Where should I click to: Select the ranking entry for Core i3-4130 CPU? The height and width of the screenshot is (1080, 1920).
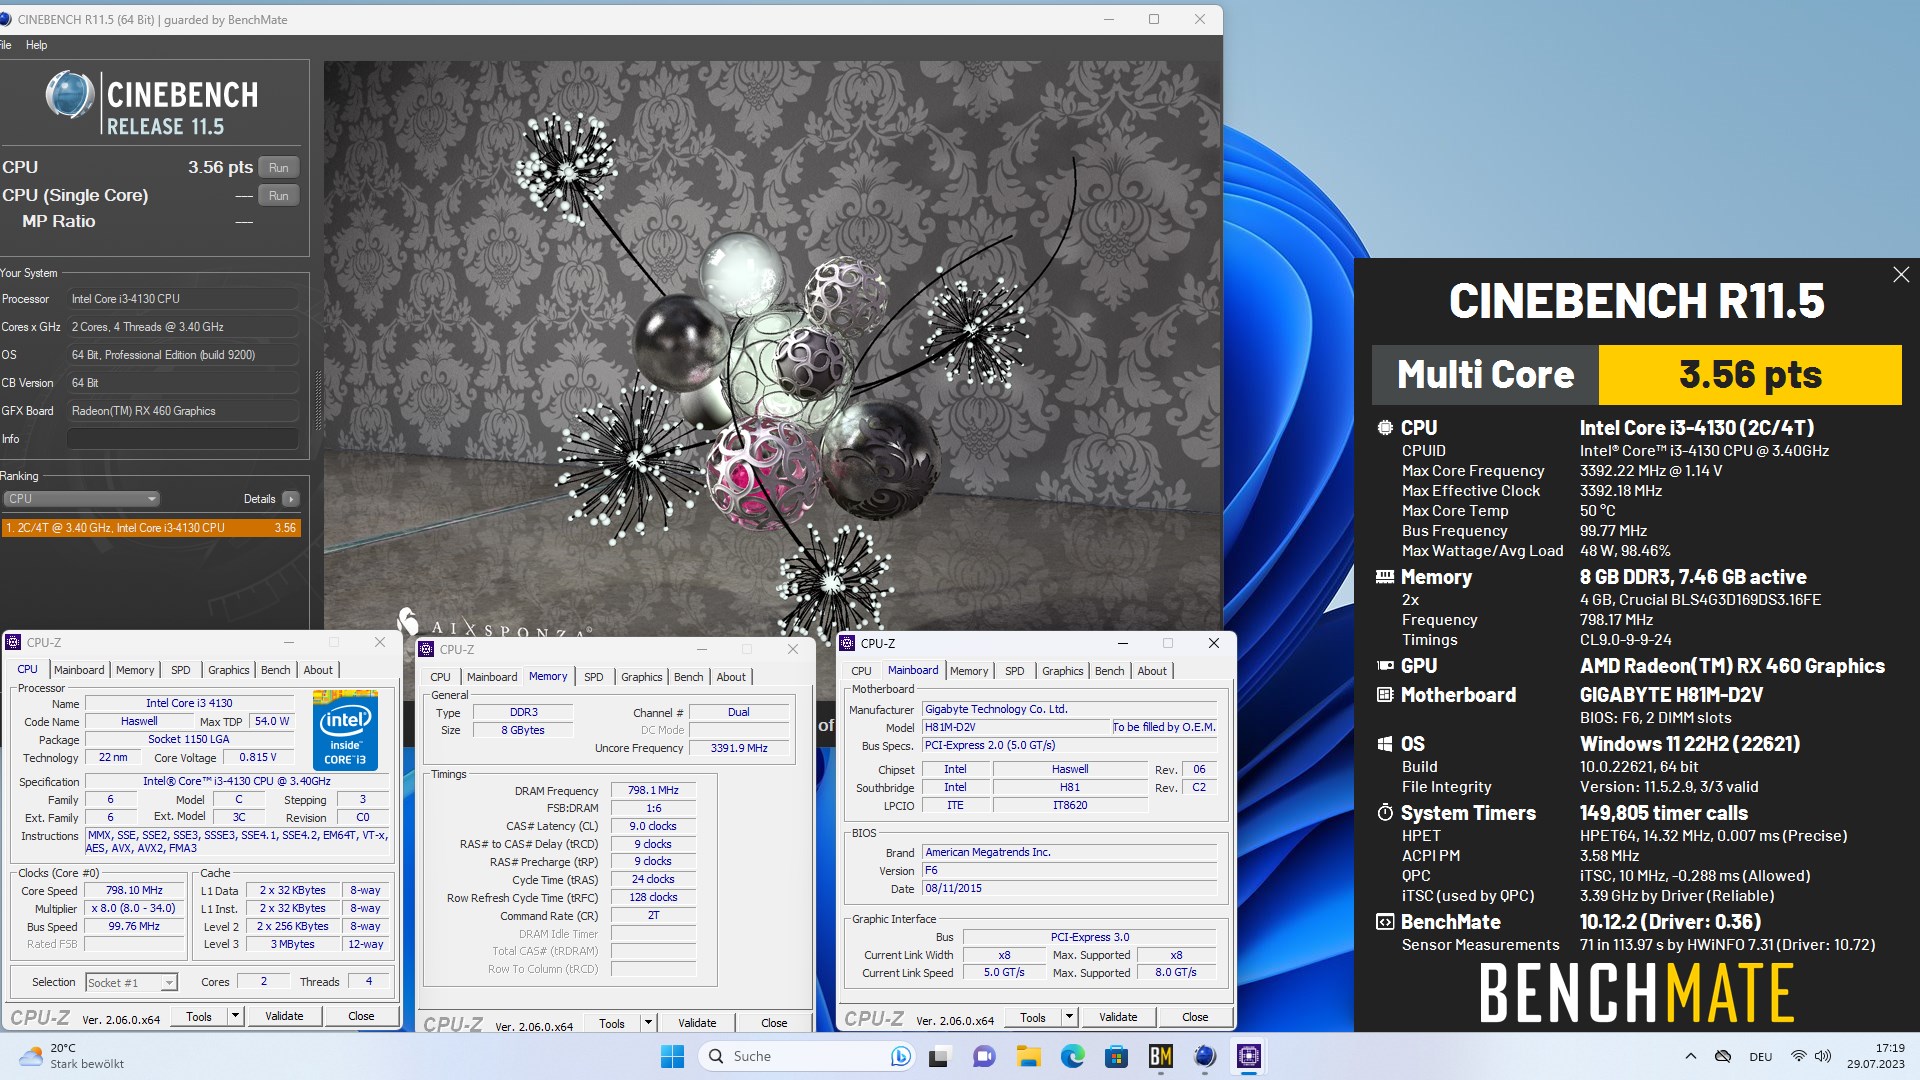pos(150,528)
